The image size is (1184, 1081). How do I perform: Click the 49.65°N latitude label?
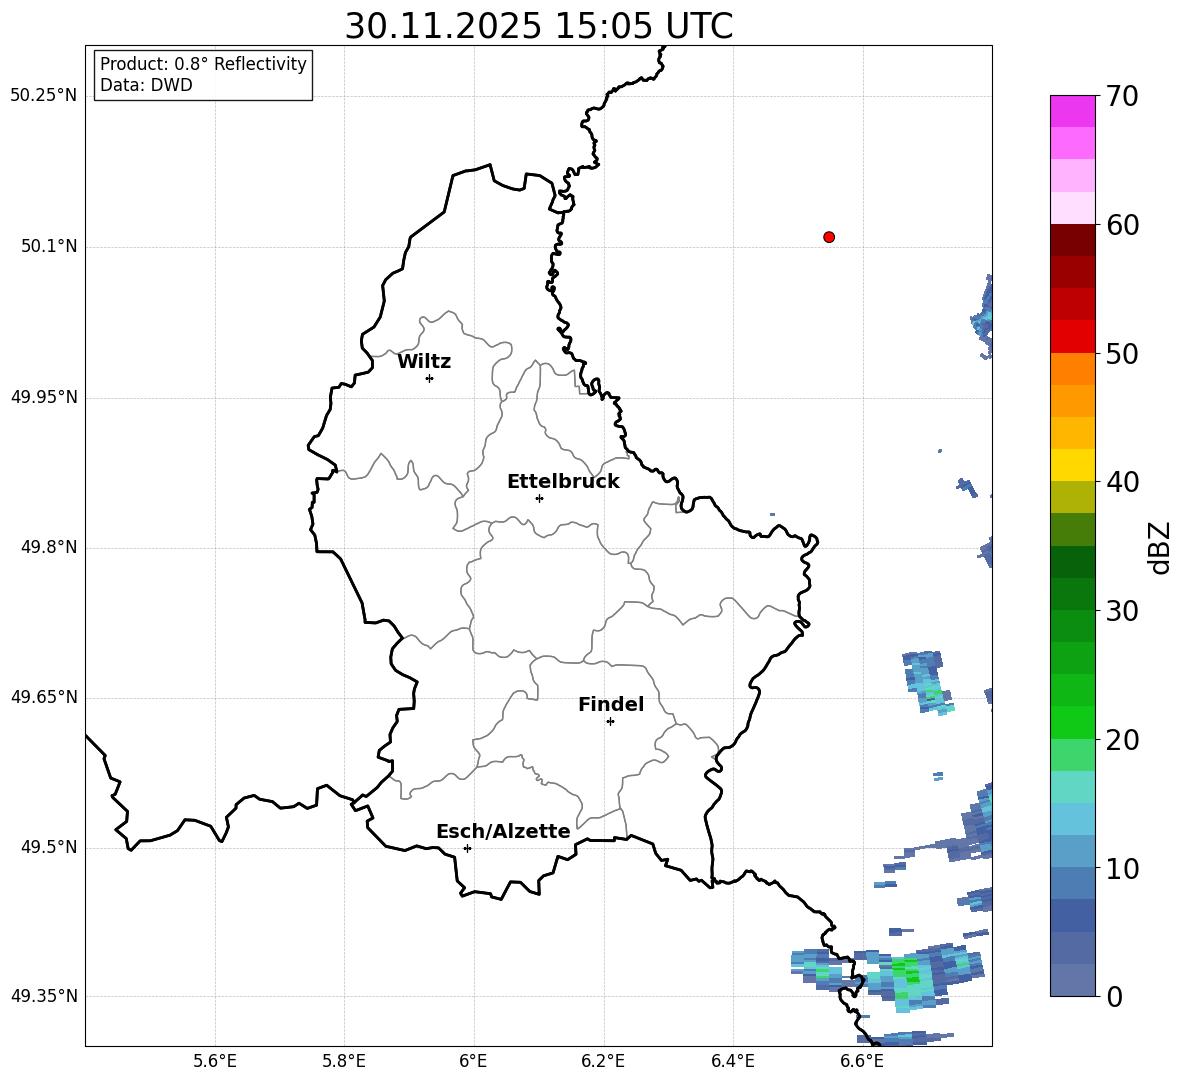click(x=44, y=697)
